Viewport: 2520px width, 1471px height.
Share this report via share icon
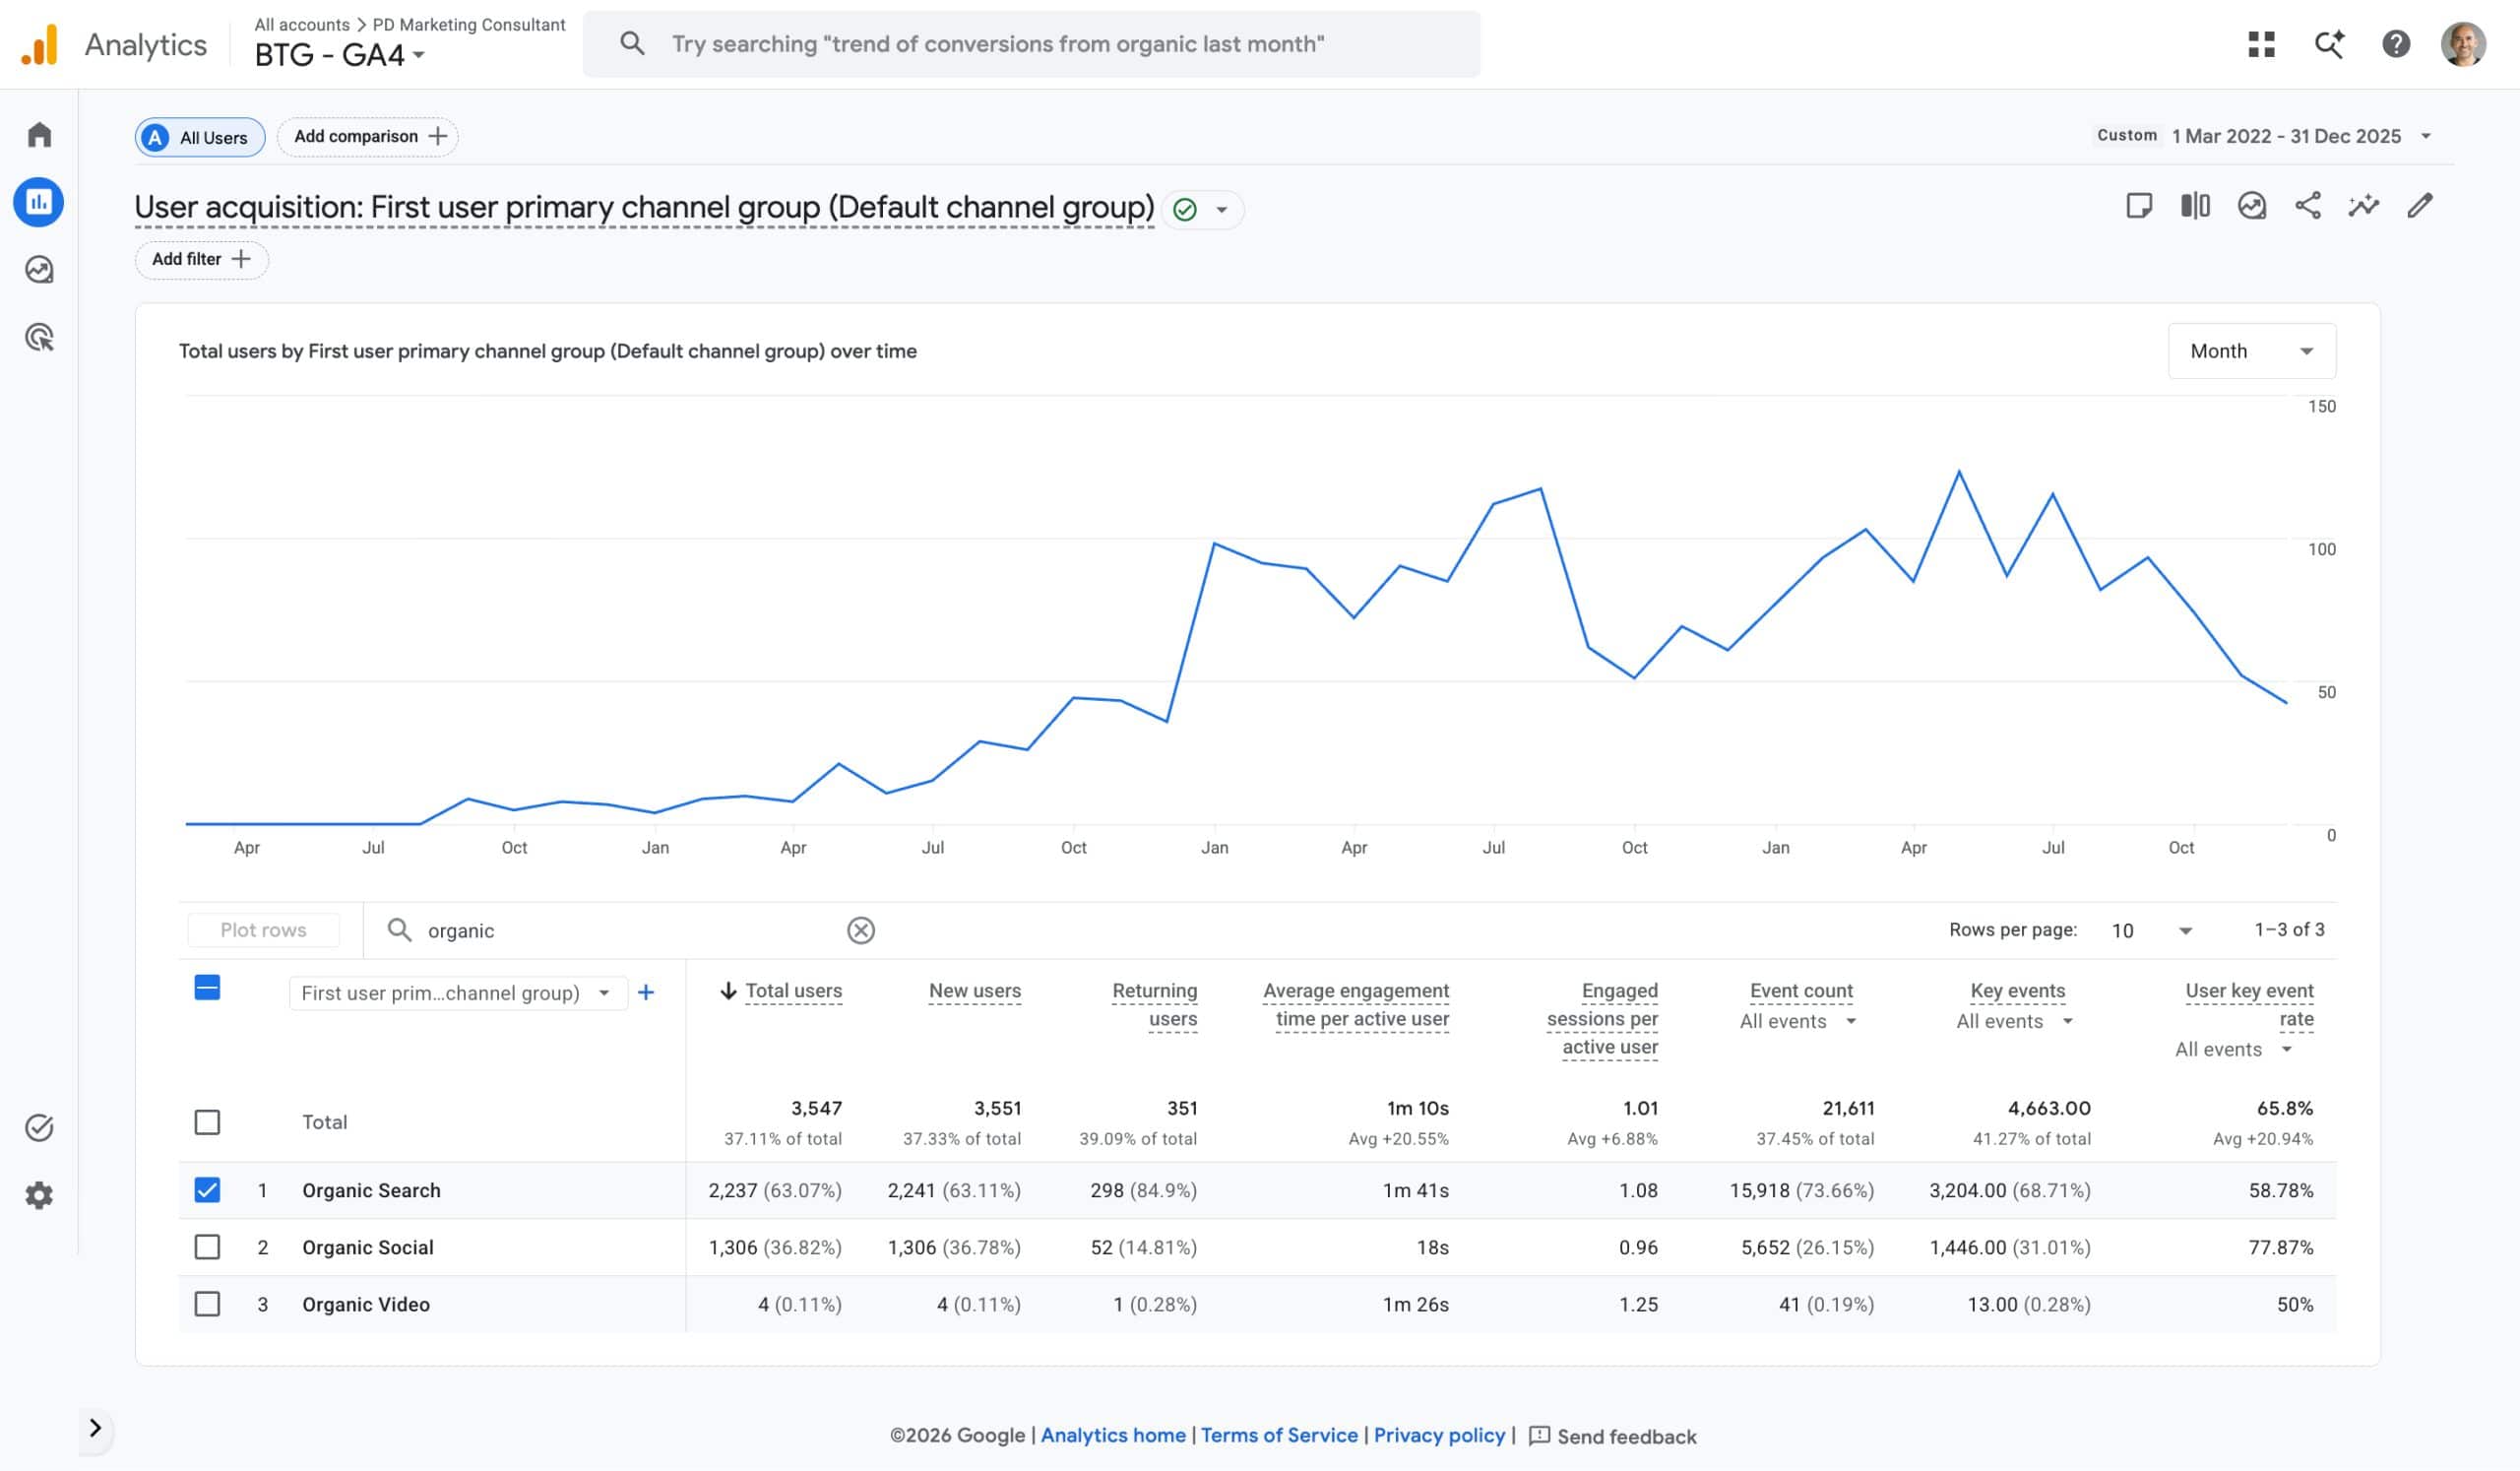click(x=2307, y=206)
